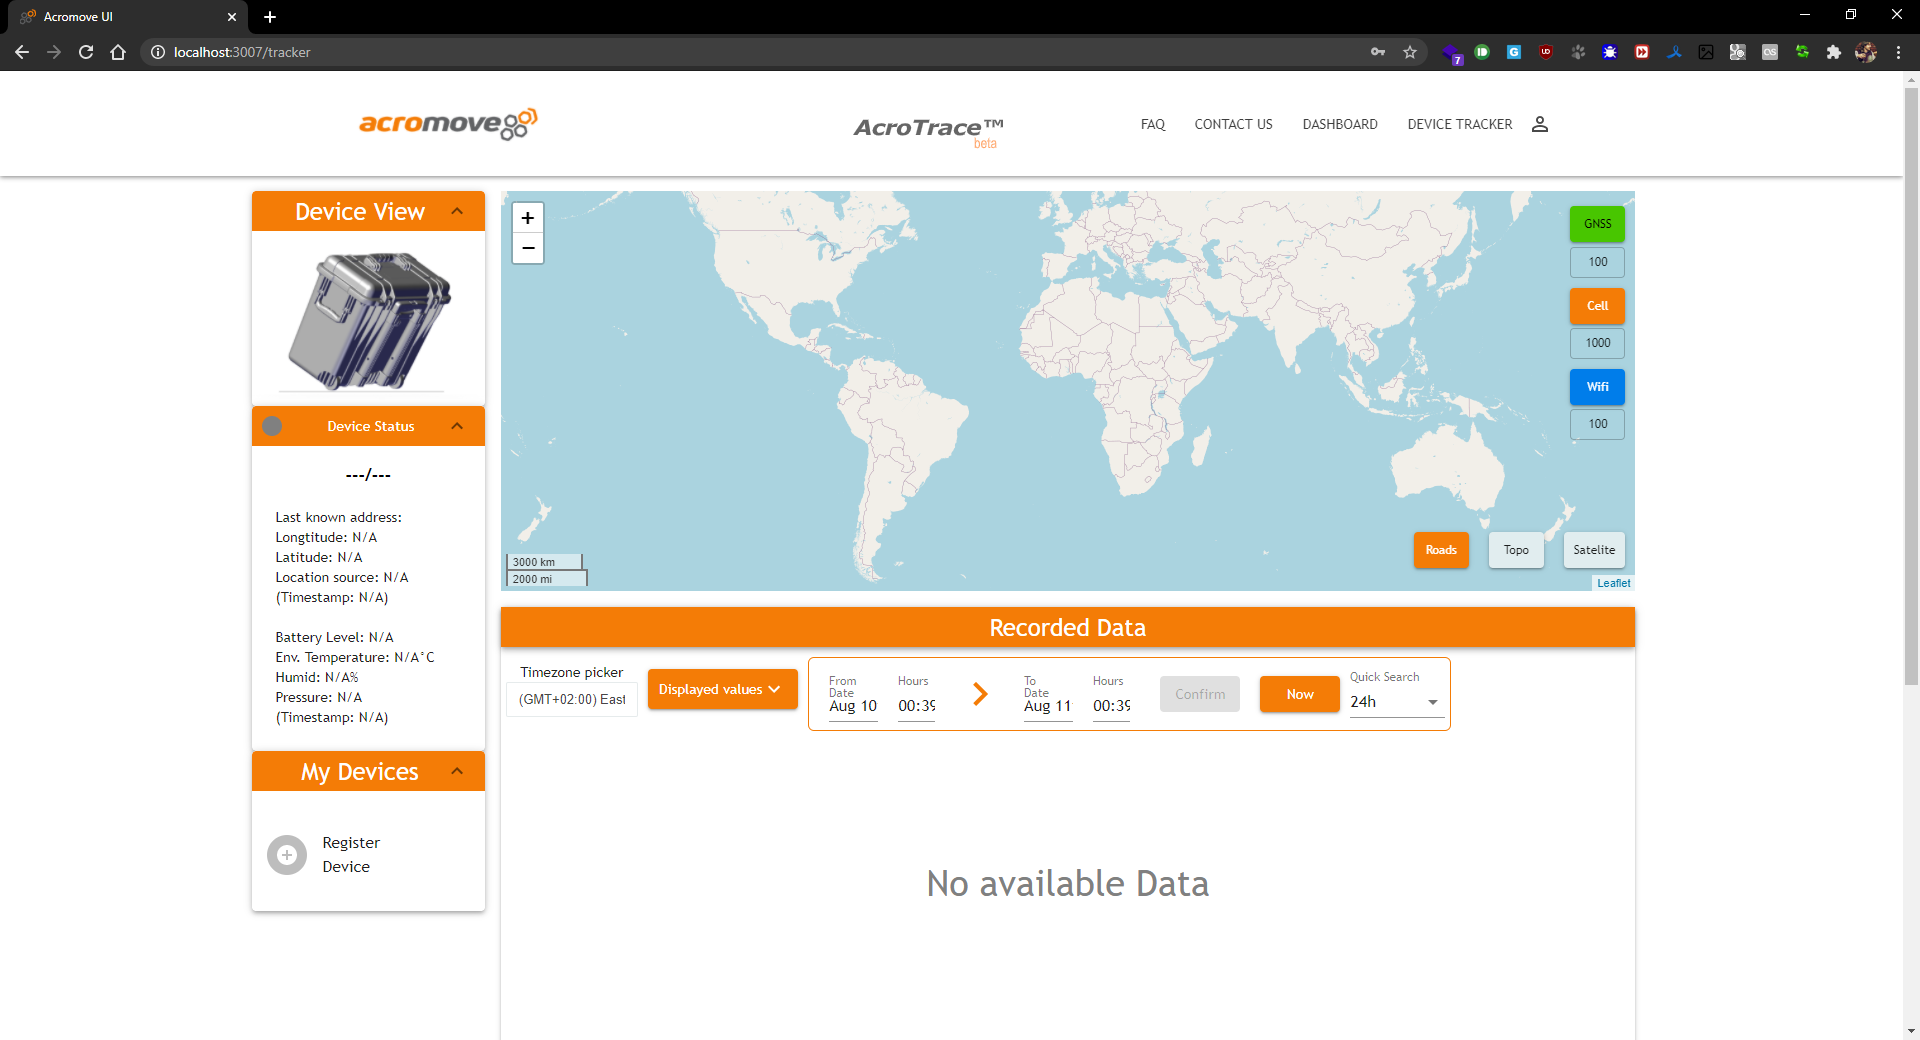Switch map to Satelite layer

tap(1593, 550)
